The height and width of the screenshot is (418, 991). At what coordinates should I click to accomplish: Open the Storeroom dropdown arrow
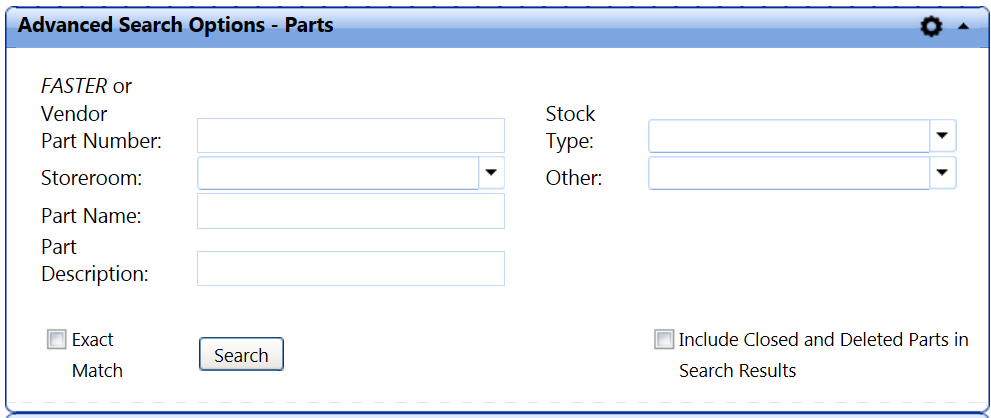(491, 173)
